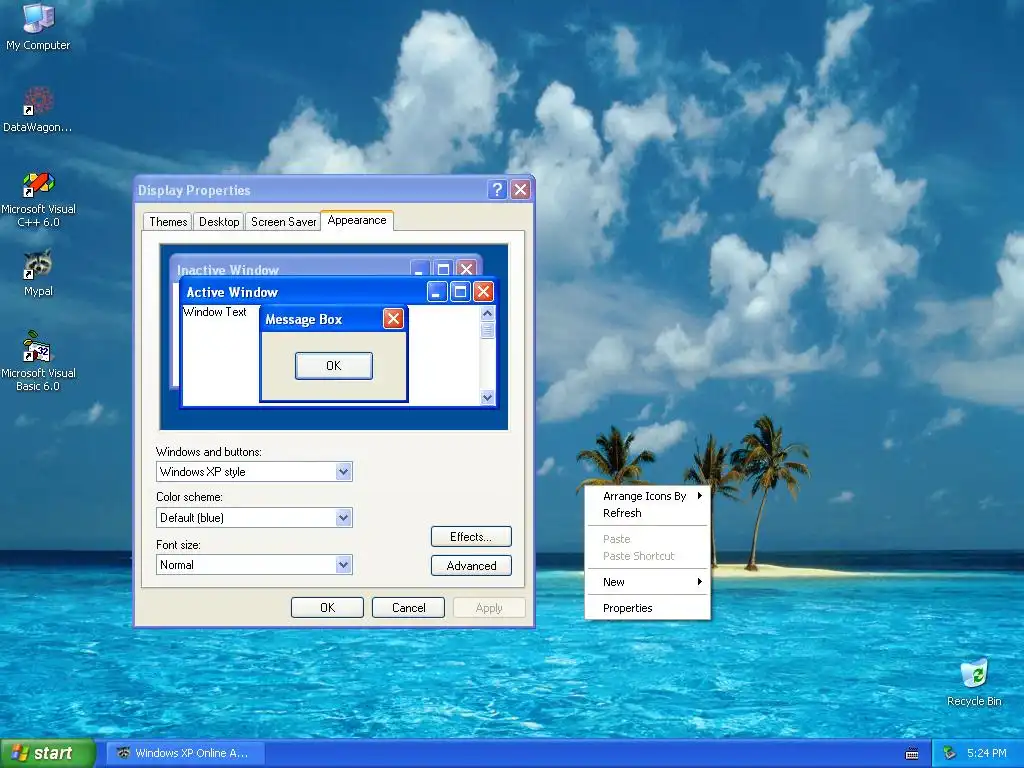Viewport: 1024px width, 768px height.
Task: Click the Inactive Window preview maximize icon
Action: pyautogui.click(x=443, y=268)
